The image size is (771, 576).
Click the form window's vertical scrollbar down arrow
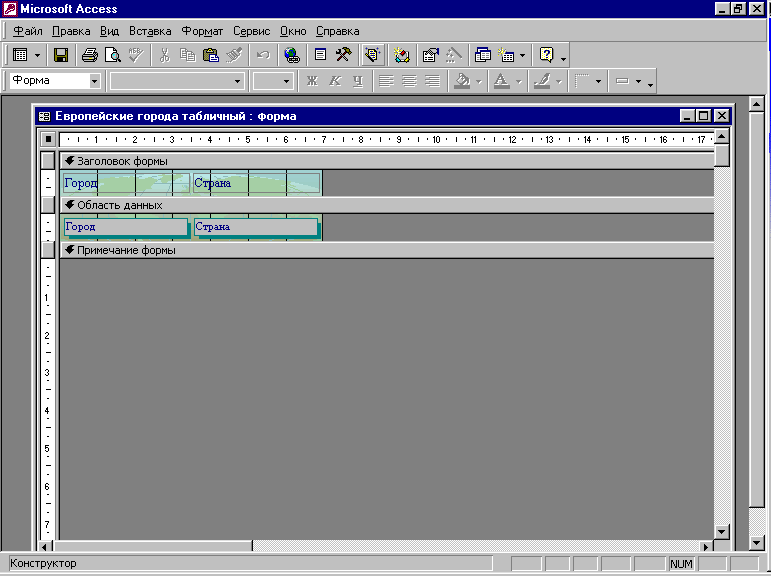[x=721, y=531]
